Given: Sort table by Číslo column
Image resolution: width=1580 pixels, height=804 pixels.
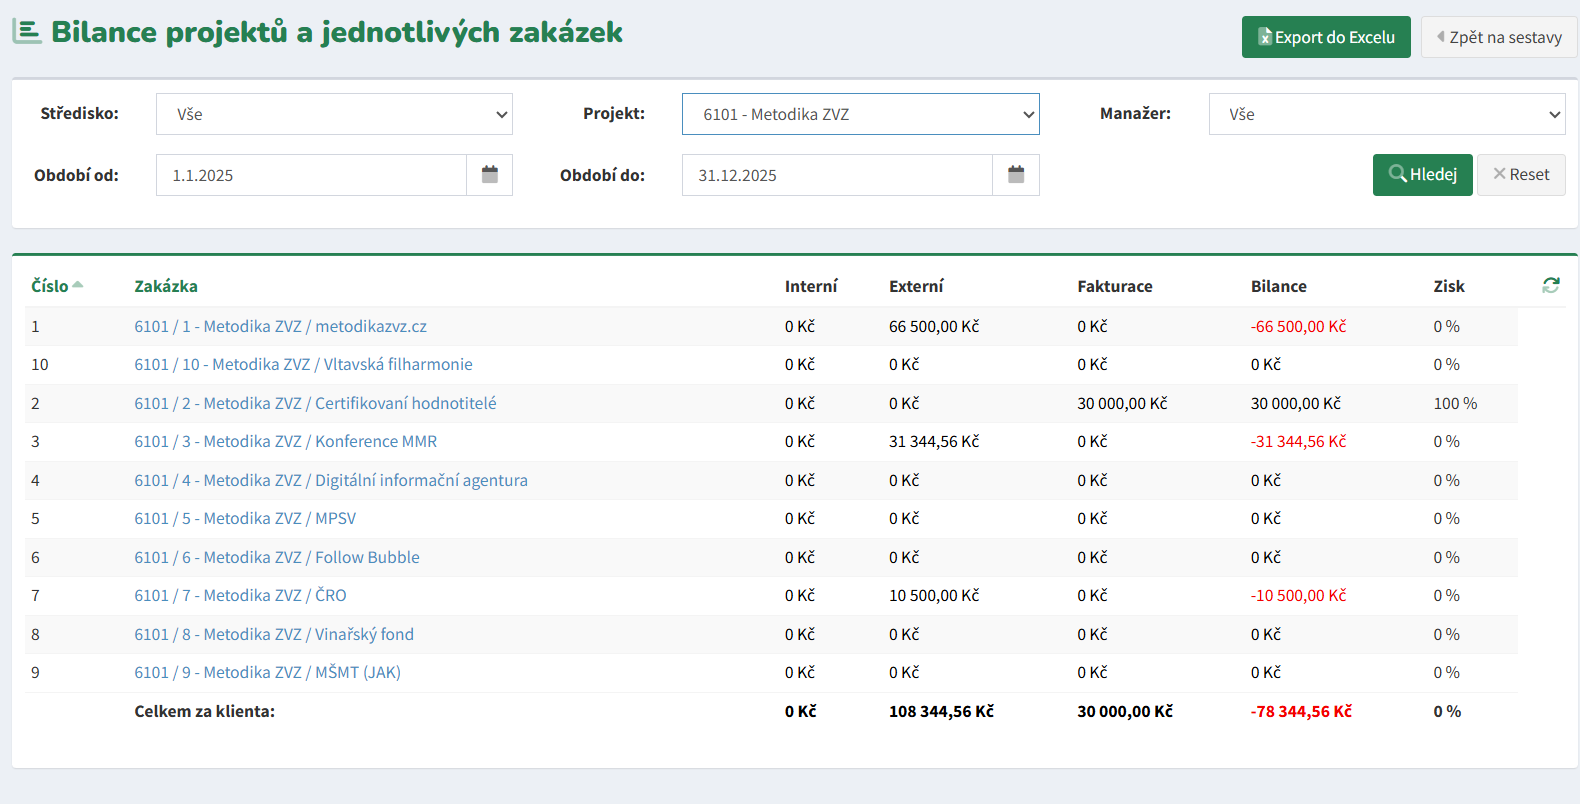Looking at the screenshot, I should pyautogui.click(x=50, y=286).
